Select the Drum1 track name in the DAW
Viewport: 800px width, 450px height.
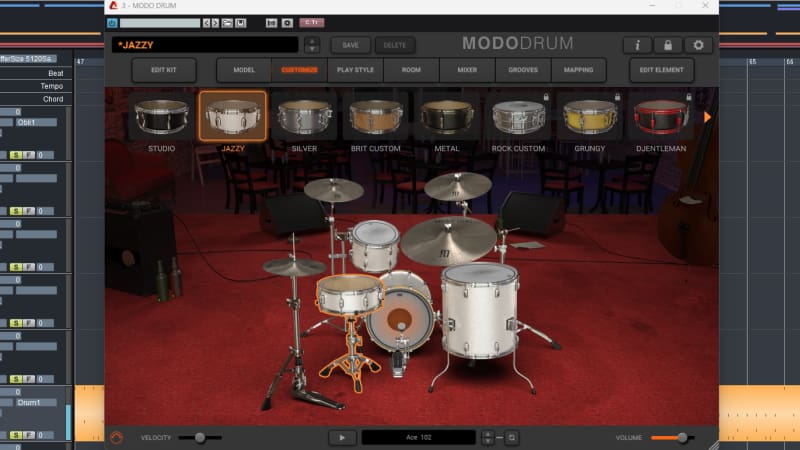tap(36, 403)
